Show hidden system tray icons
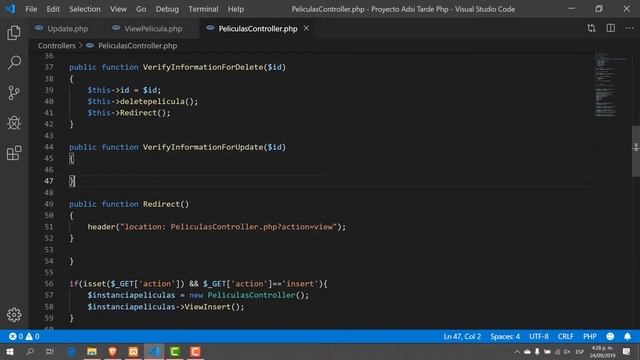 pyautogui.click(x=517, y=351)
